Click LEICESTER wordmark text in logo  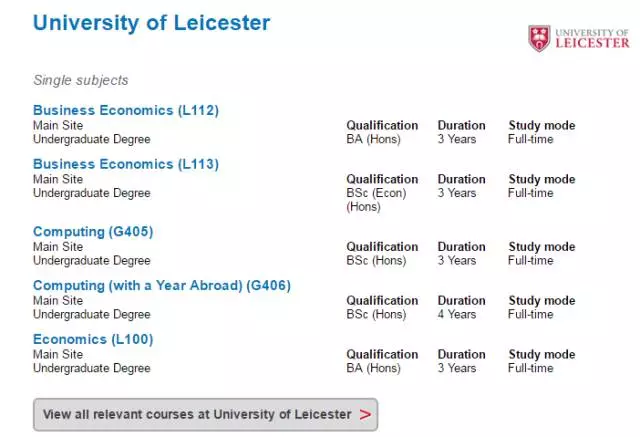(592, 43)
